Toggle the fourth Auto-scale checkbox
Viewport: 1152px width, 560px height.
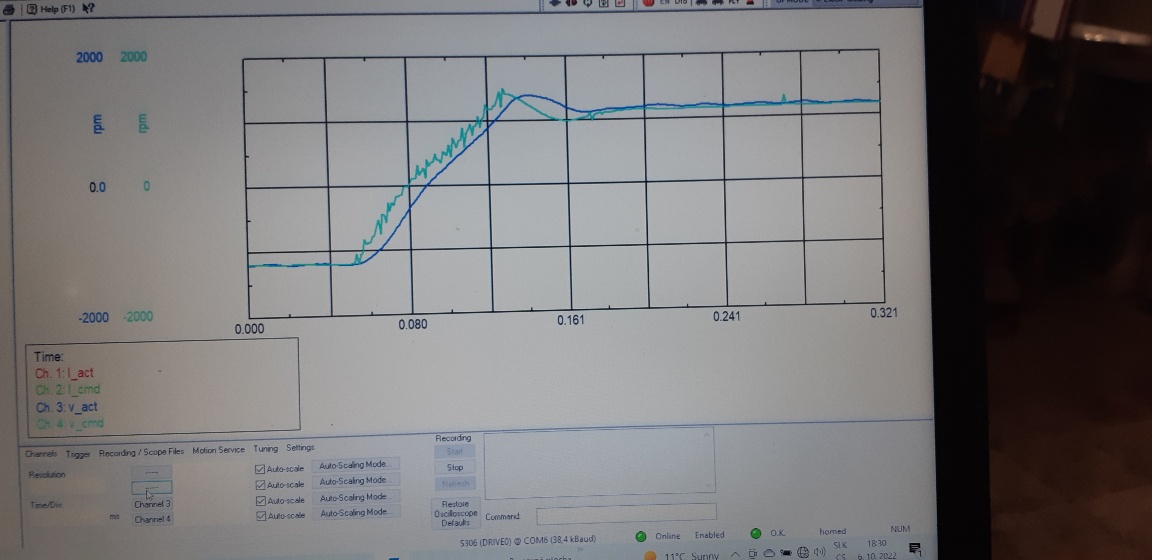point(261,515)
